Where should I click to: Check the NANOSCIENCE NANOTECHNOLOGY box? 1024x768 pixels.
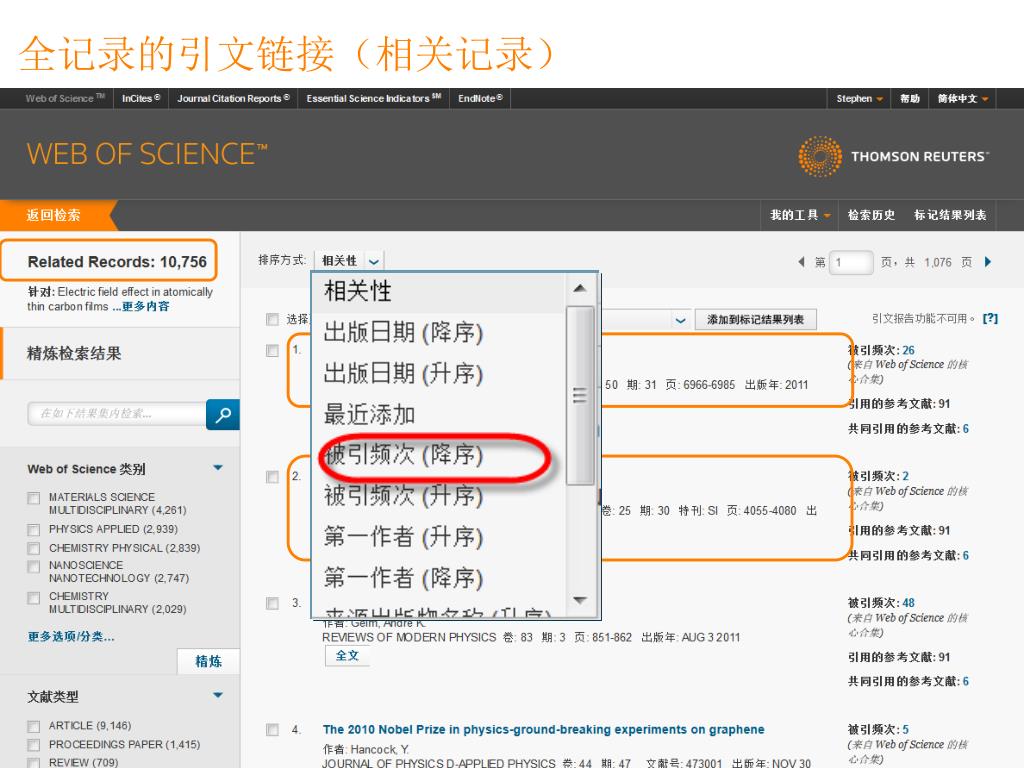(x=33, y=566)
